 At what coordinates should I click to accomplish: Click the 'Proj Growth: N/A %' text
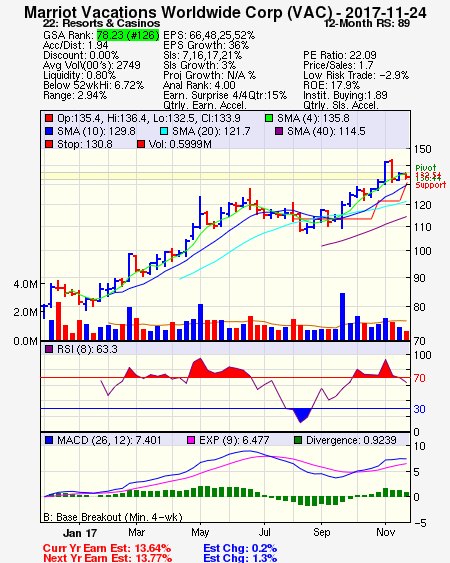click(x=209, y=75)
